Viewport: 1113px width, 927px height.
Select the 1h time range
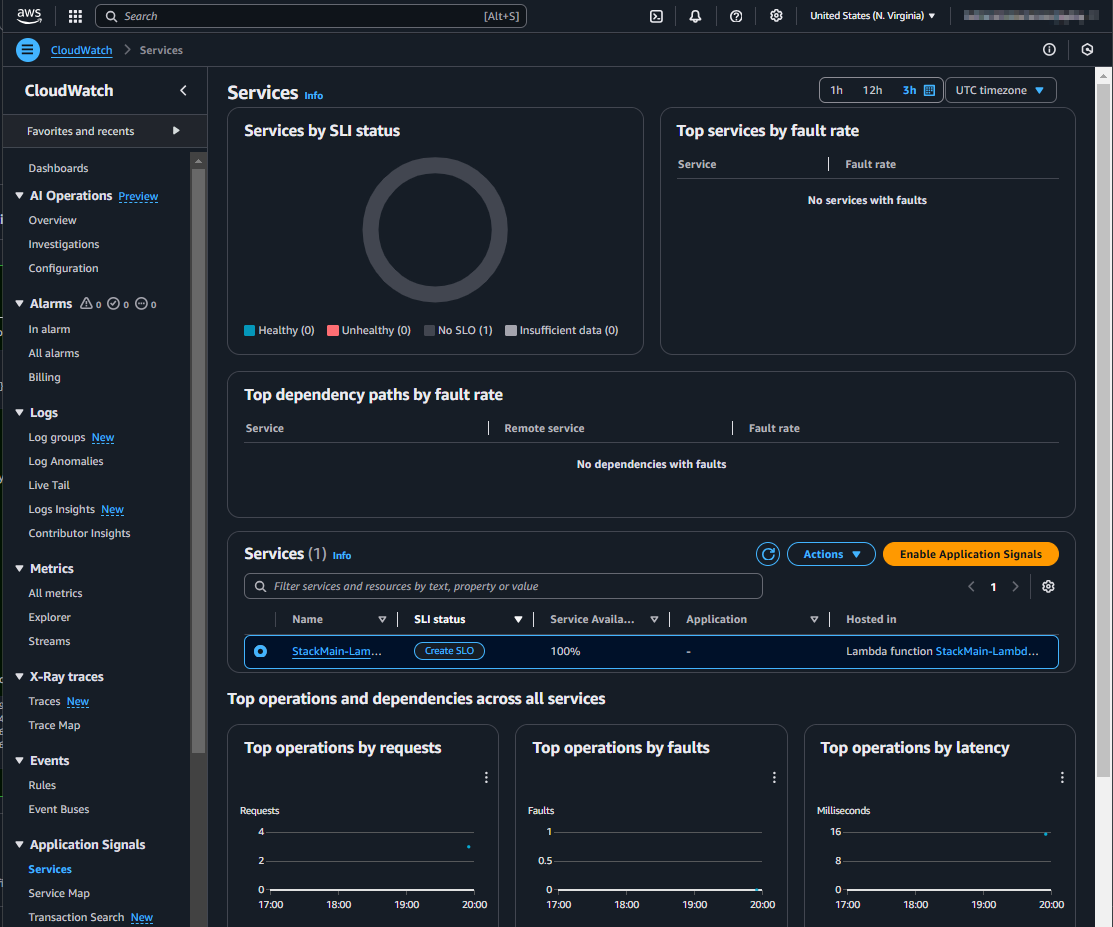pos(836,90)
